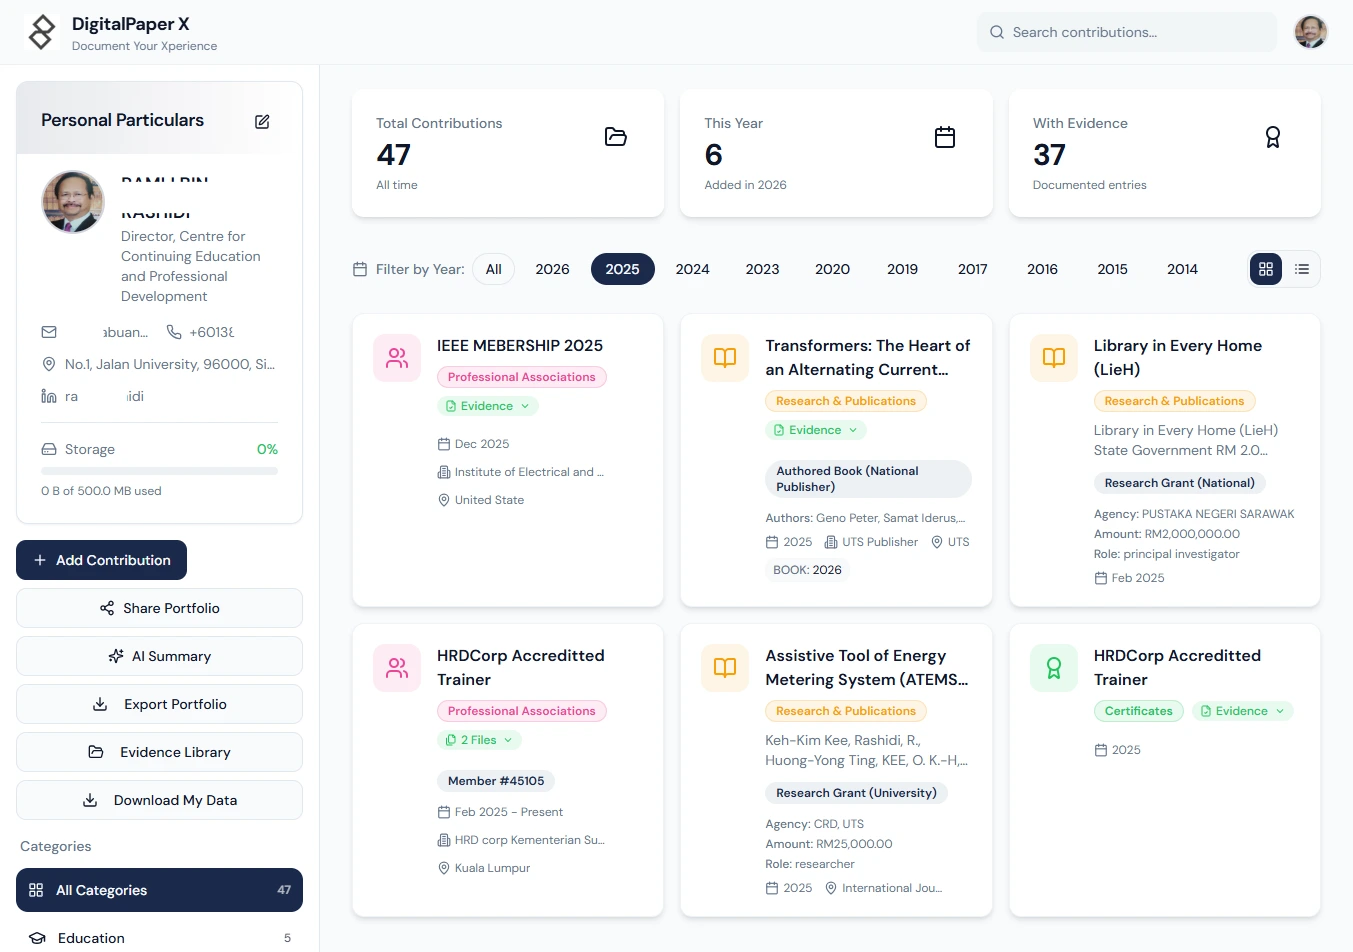Open the Evidence Library

pos(160,752)
